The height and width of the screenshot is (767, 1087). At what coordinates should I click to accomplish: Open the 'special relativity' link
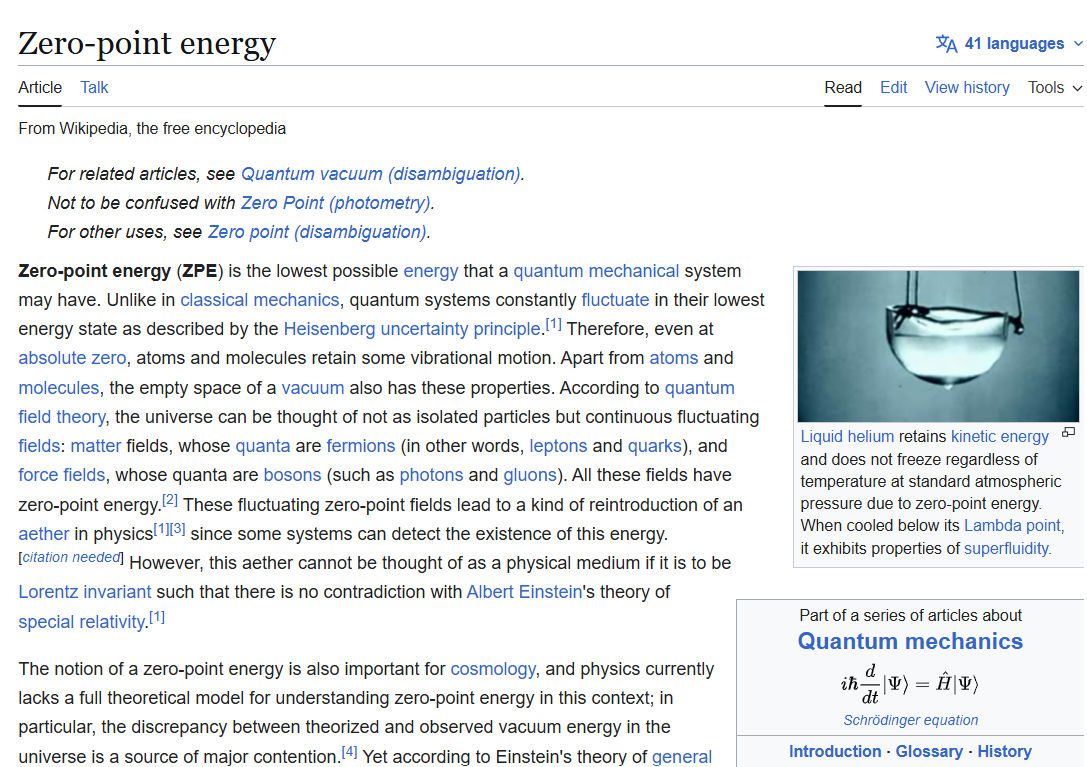(81, 622)
